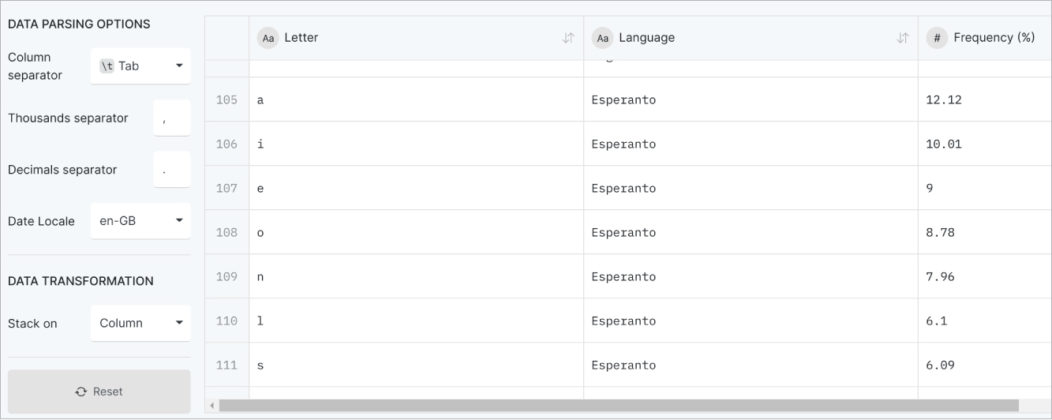Image resolution: width=1052 pixels, height=420 pixels.
Task: Edit the Decimals separator field
Action: (x=171, y=170)
